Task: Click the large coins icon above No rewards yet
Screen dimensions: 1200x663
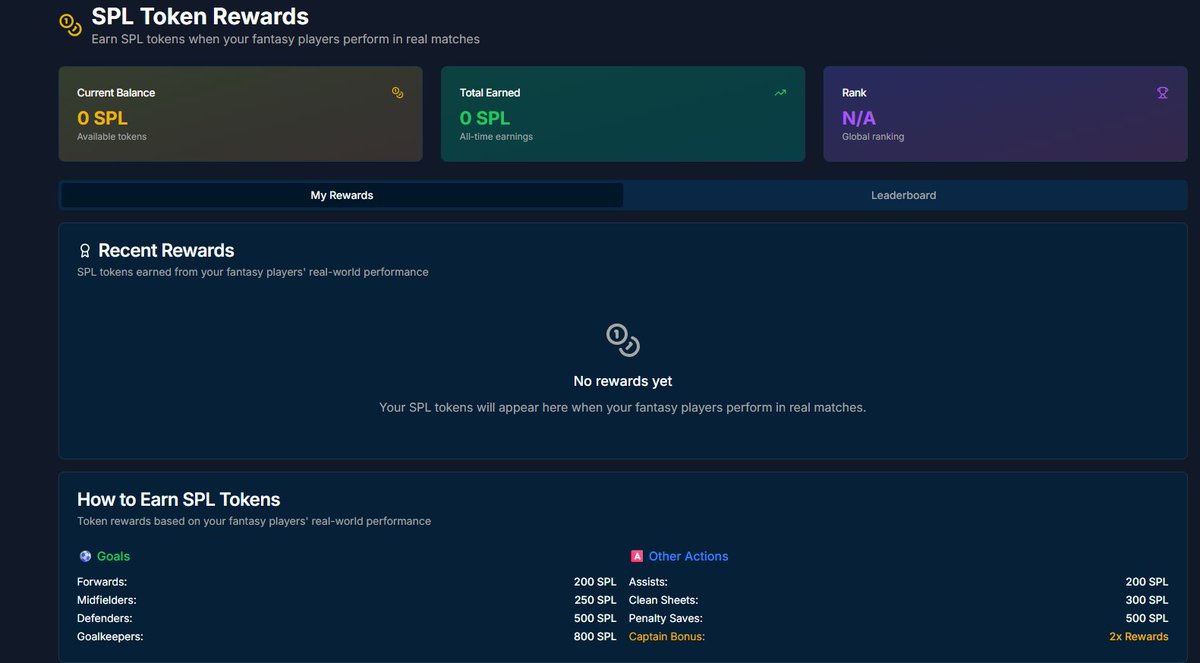Action: coord(623,340)
